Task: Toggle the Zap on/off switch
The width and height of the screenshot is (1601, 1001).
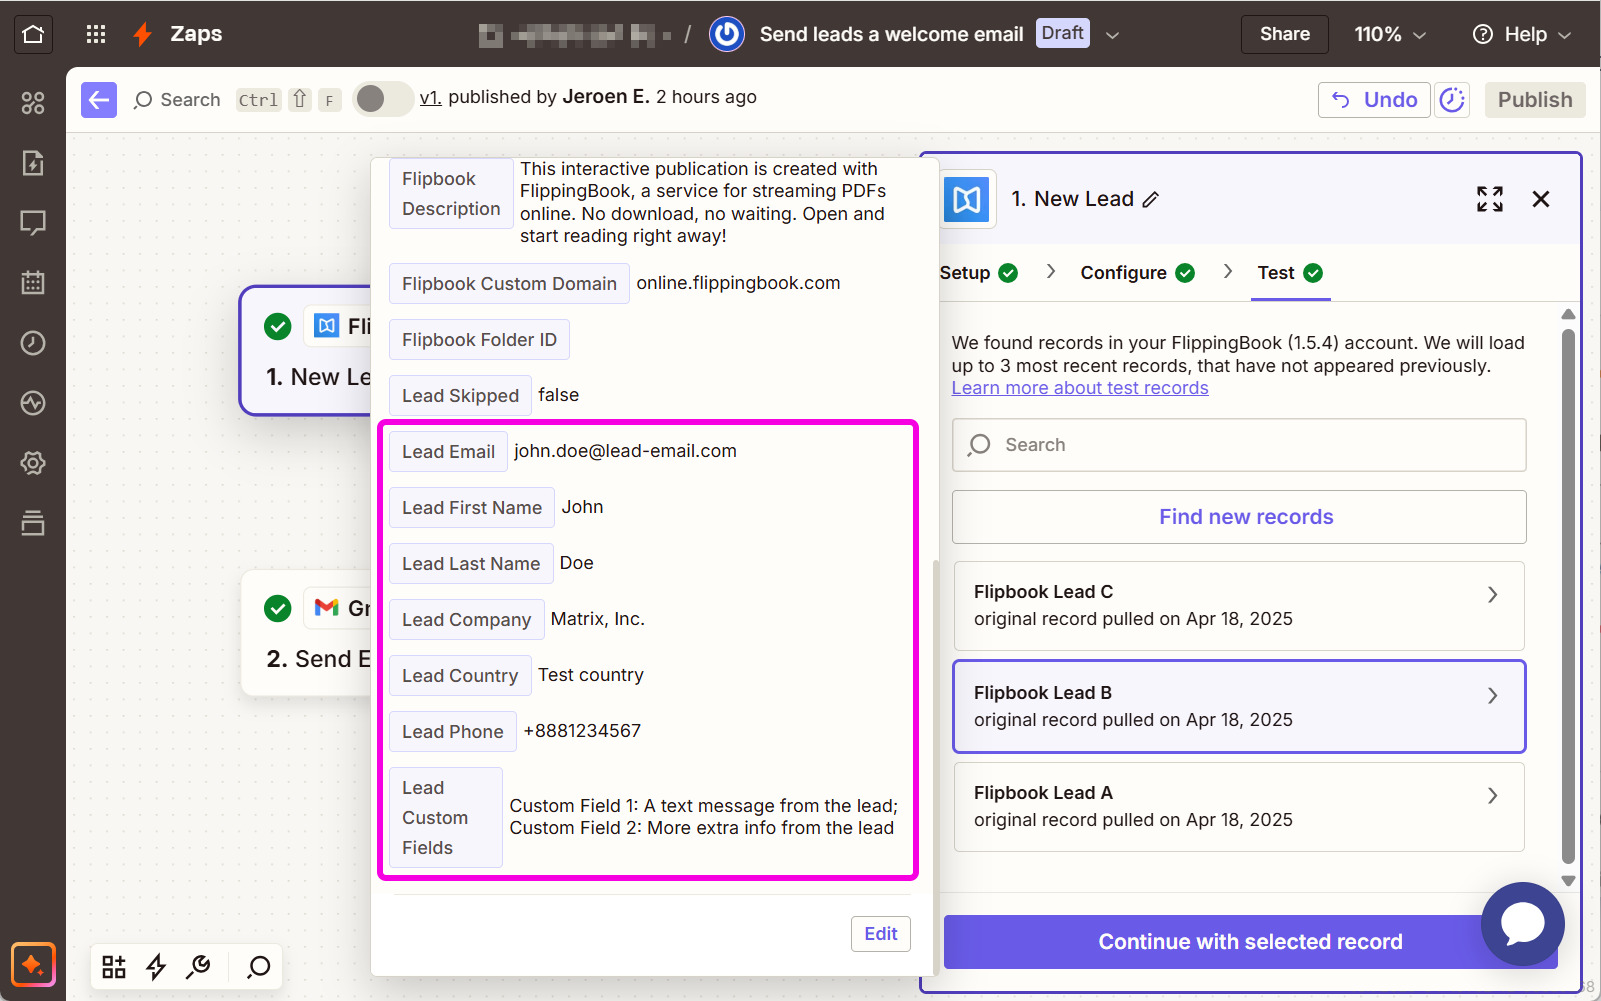Action: coord(383,99)
